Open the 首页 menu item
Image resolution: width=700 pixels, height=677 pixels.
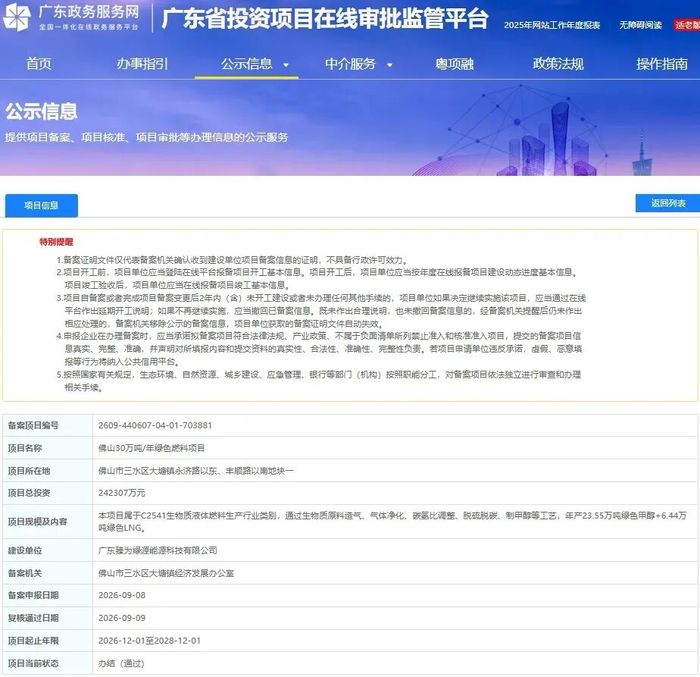39,64
